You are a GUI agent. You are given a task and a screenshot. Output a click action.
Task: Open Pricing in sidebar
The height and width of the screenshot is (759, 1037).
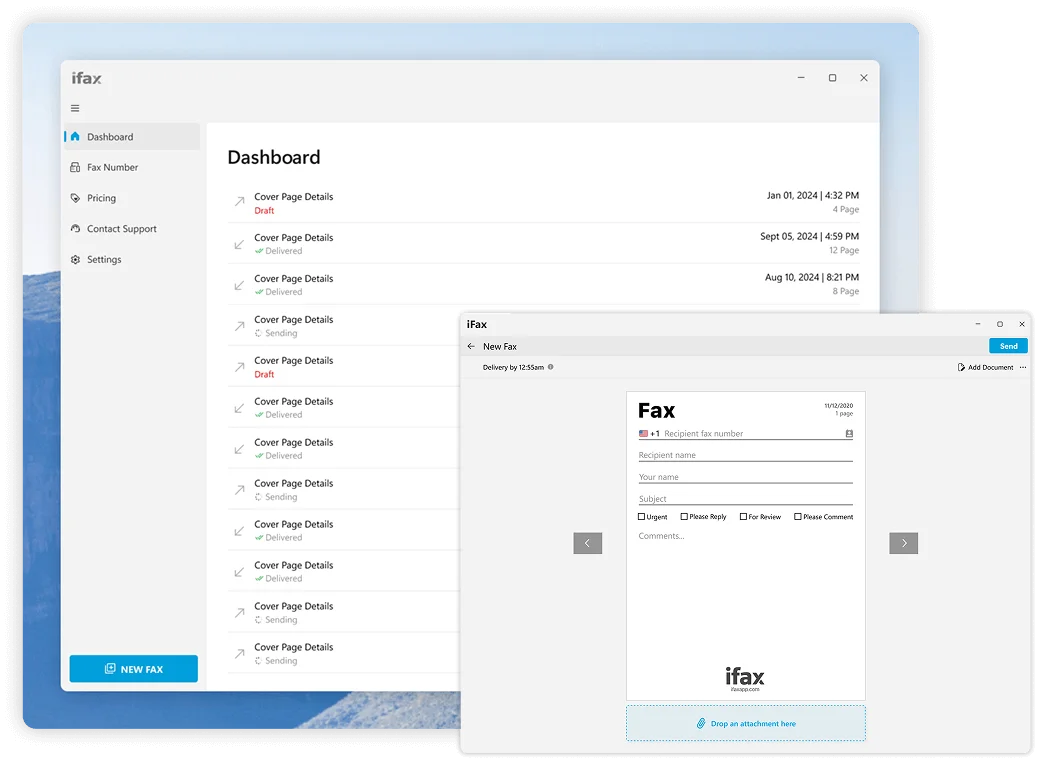132,198
